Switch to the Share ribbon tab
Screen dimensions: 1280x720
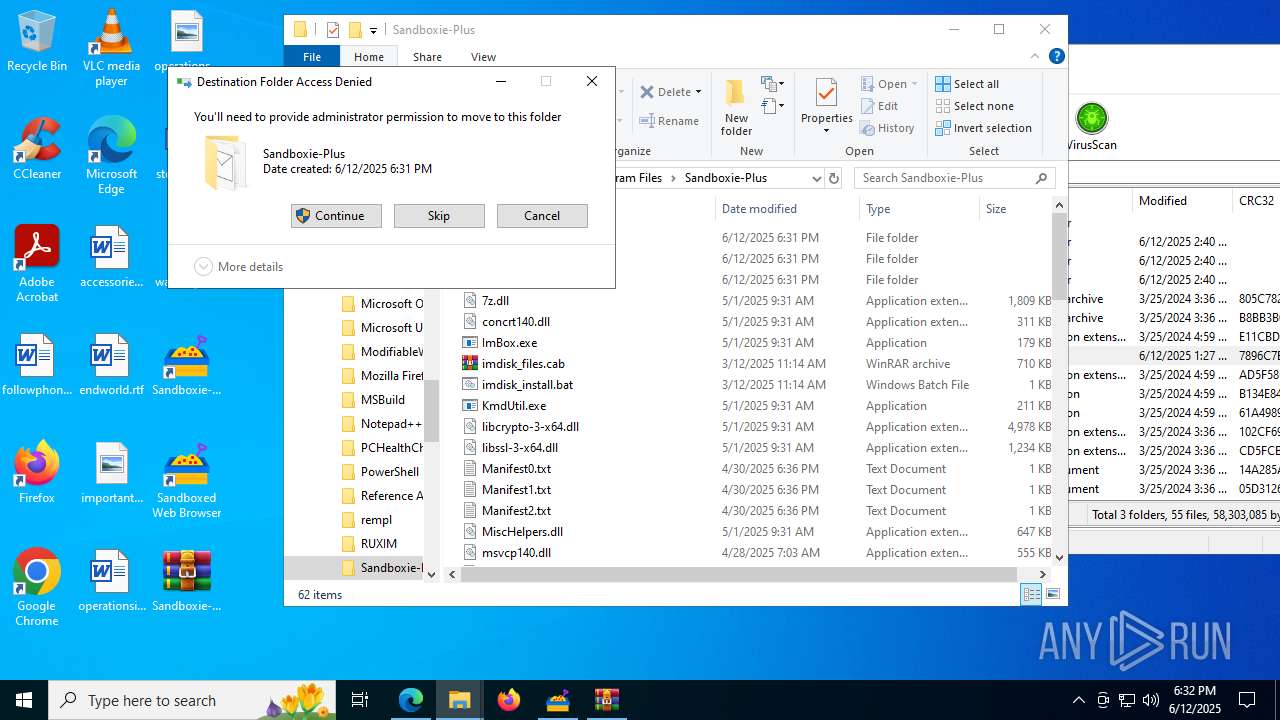[427, 57]
